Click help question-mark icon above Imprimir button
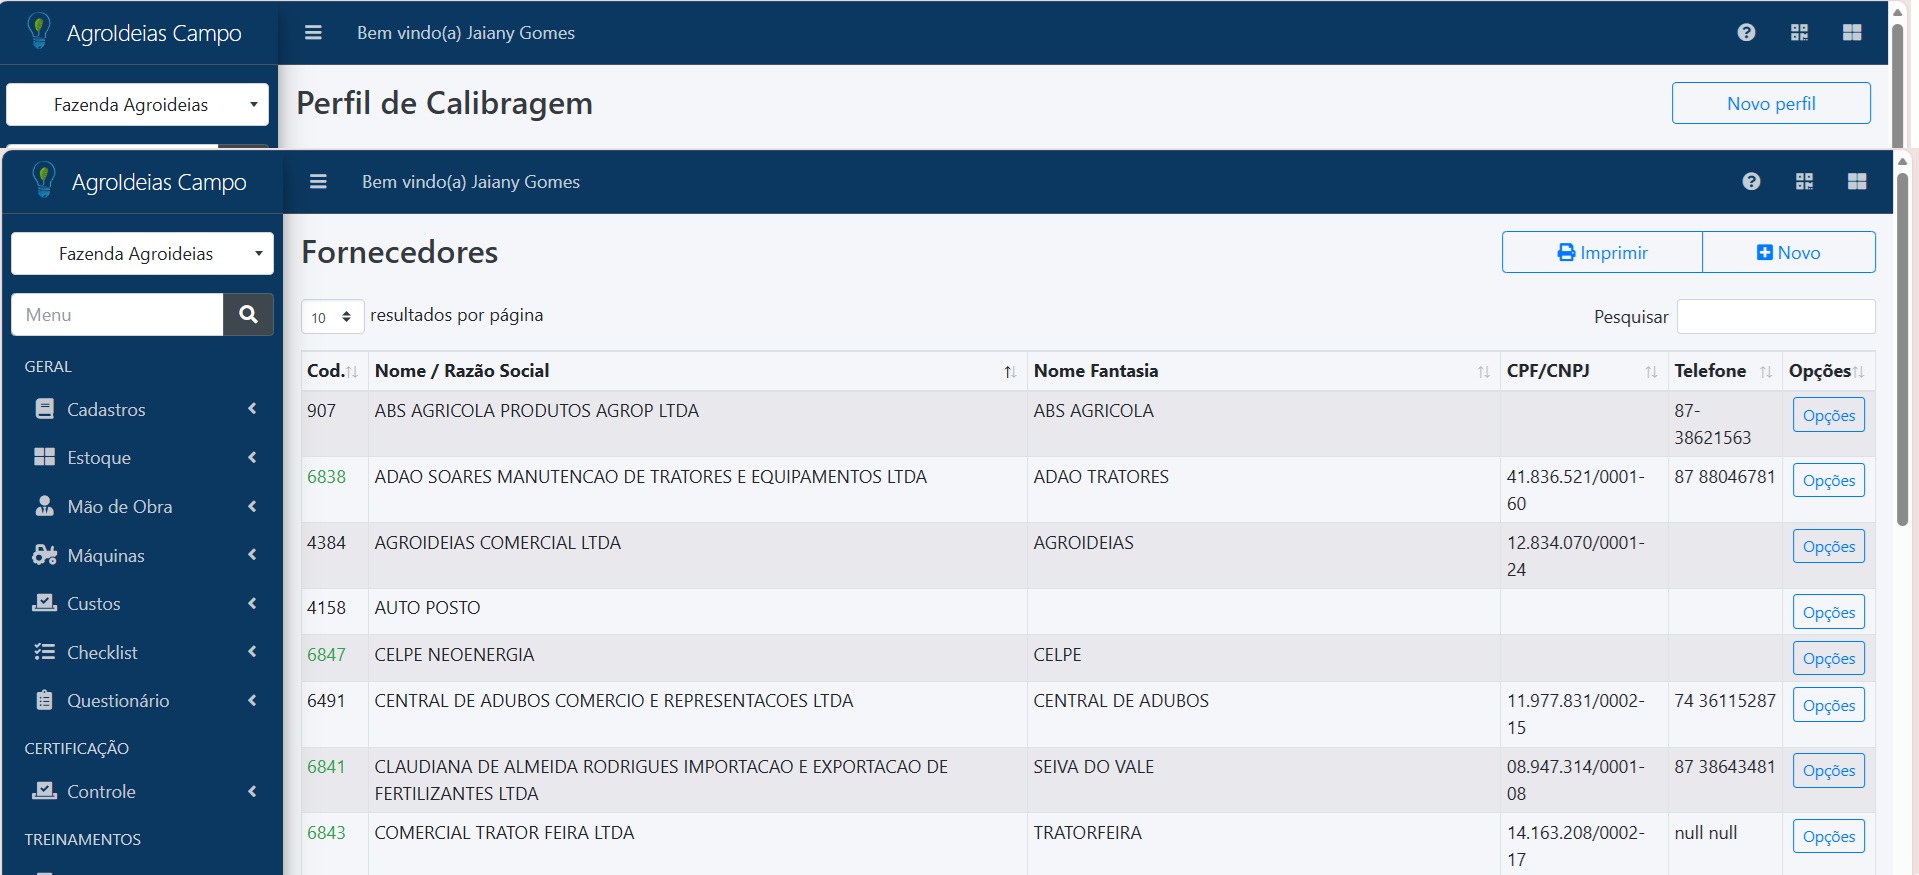 point(1750,181)
